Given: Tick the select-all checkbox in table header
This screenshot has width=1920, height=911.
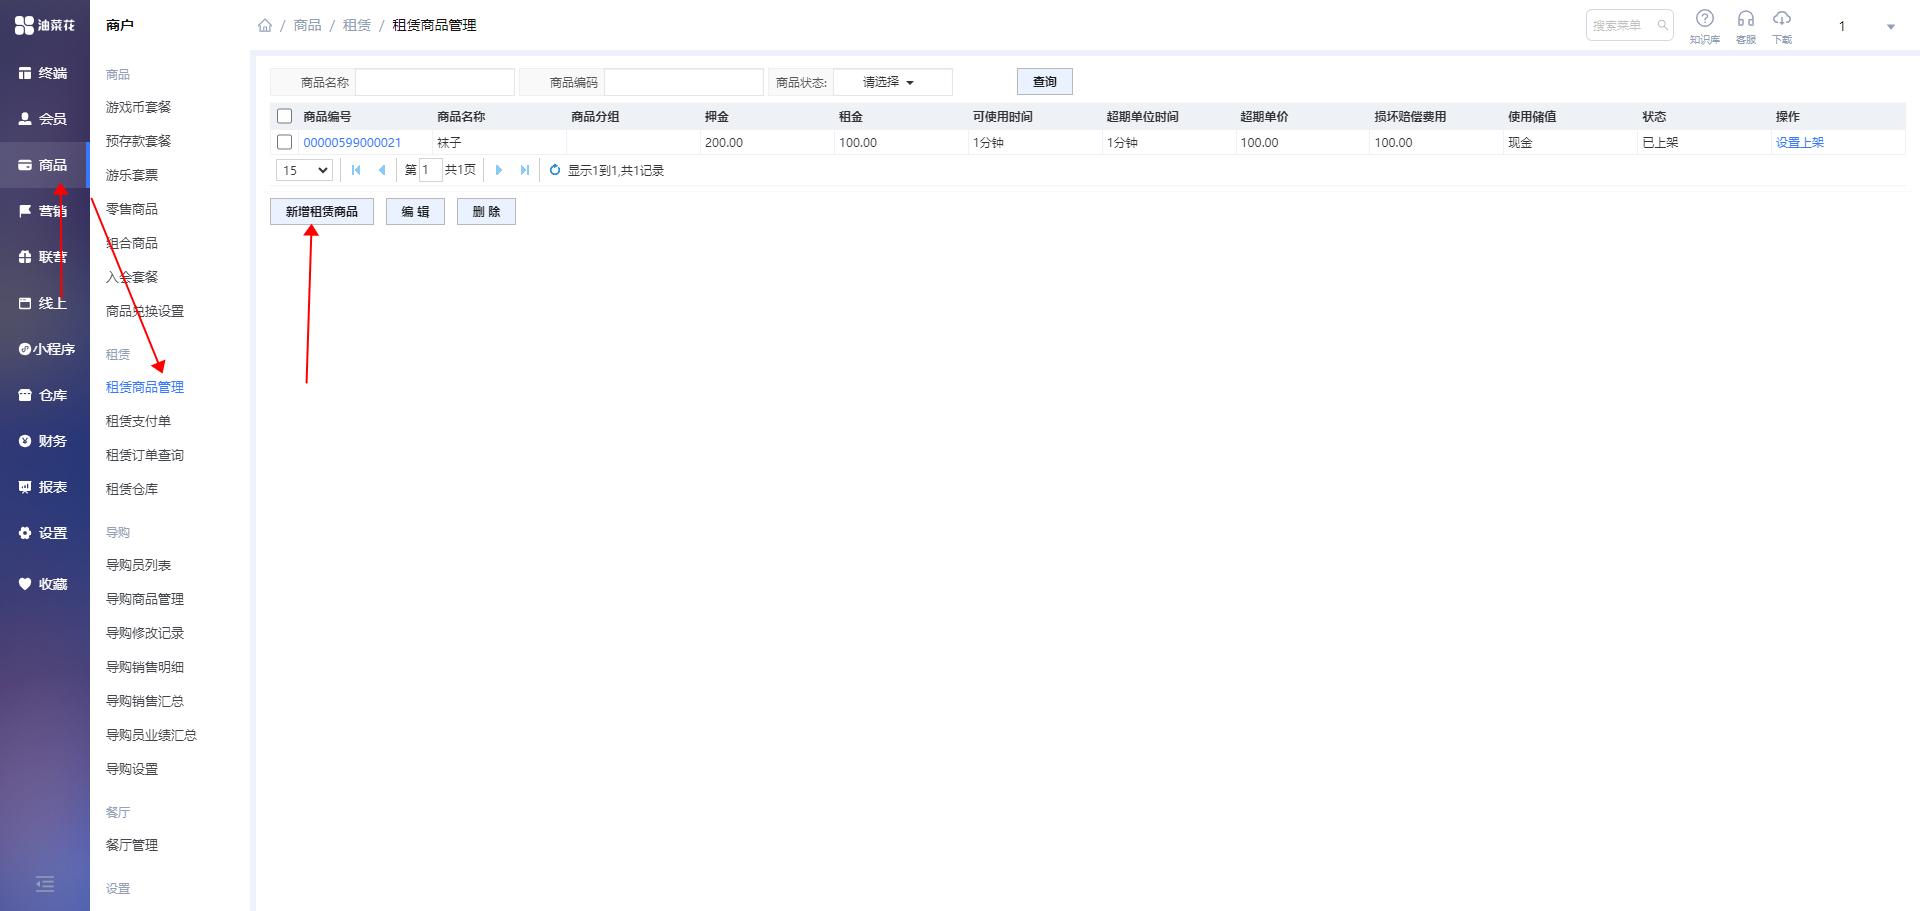Looking at the screenshot, I should 285,116.
